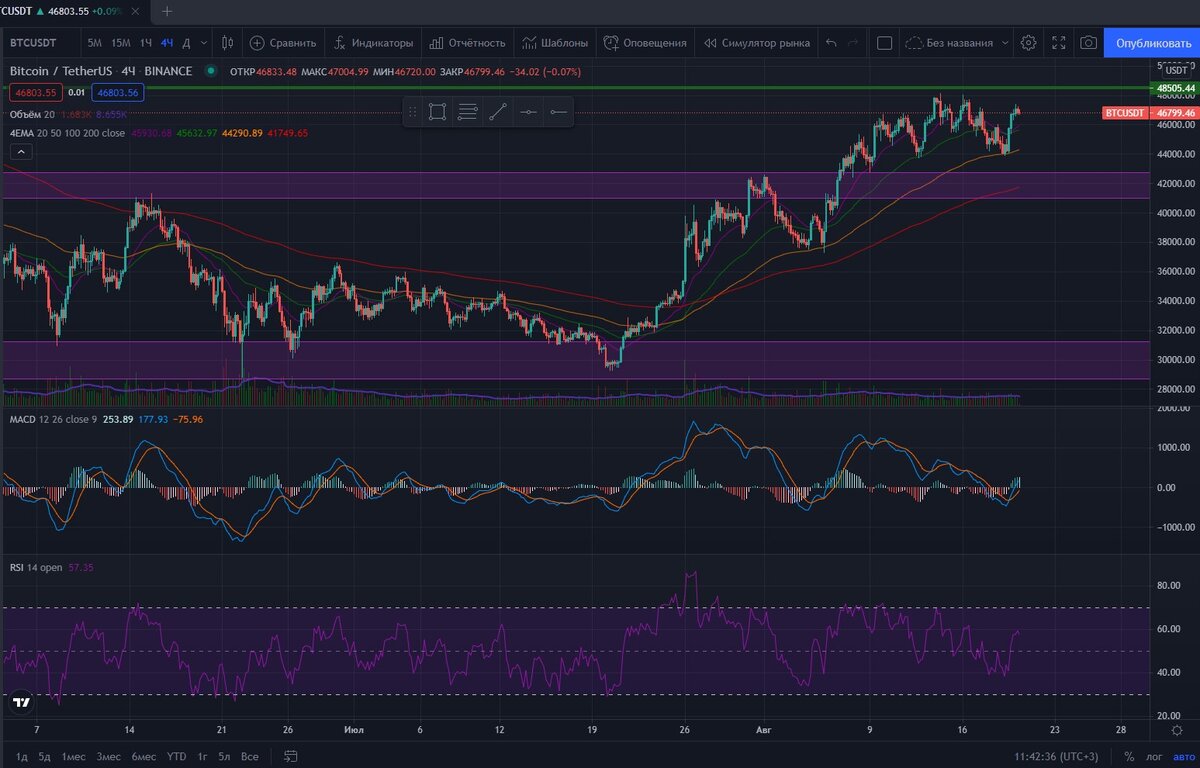Image resolution: width=1200 pixels, height=768 pixels.
Task: Click the green market status dot
Action: coord(210,71)
